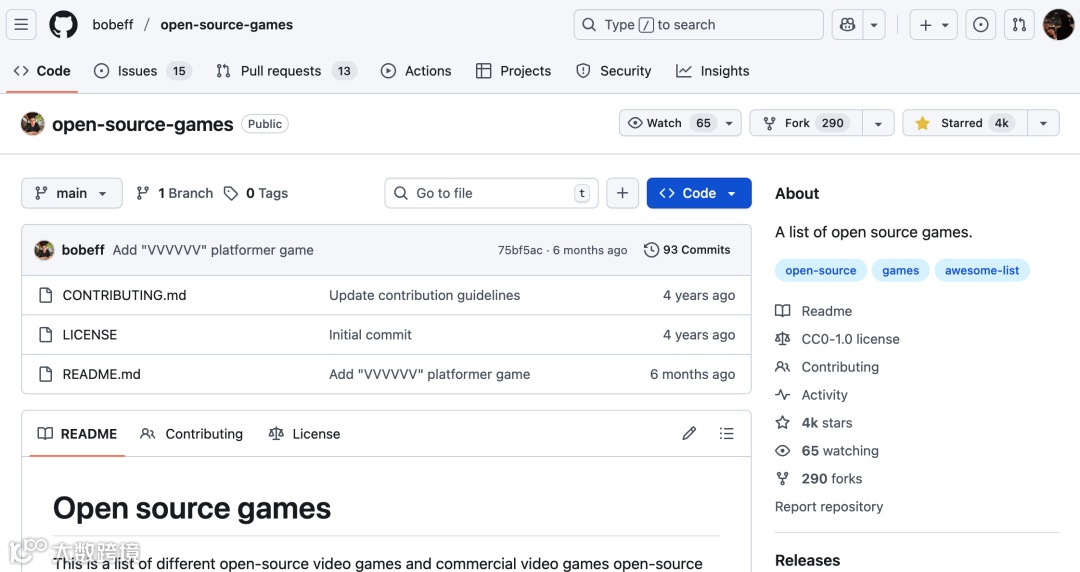1080x572 pixels.
Task: Expand the blue Code dropdown
Action: point(699,193)
